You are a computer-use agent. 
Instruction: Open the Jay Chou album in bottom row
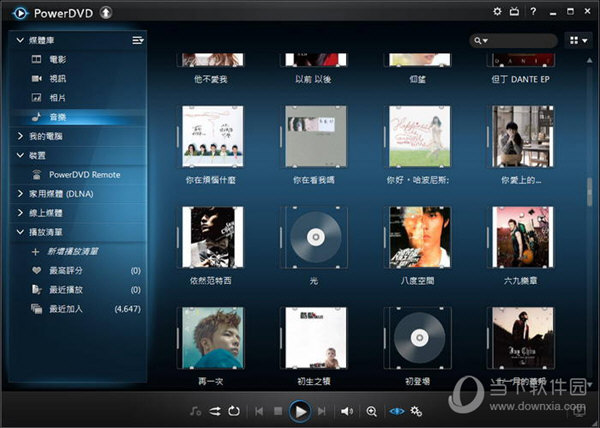click(x=522, y=338)
